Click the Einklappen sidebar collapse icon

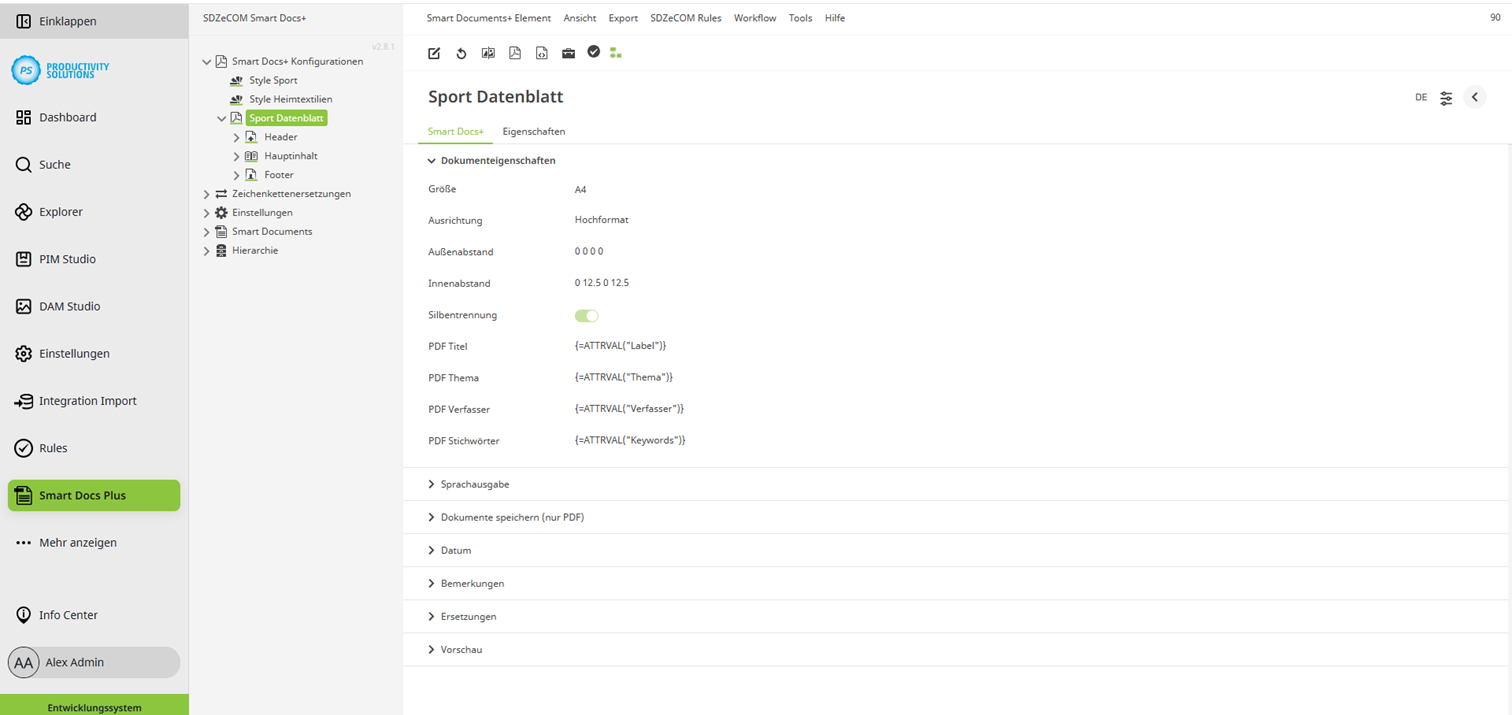[24, 21]
